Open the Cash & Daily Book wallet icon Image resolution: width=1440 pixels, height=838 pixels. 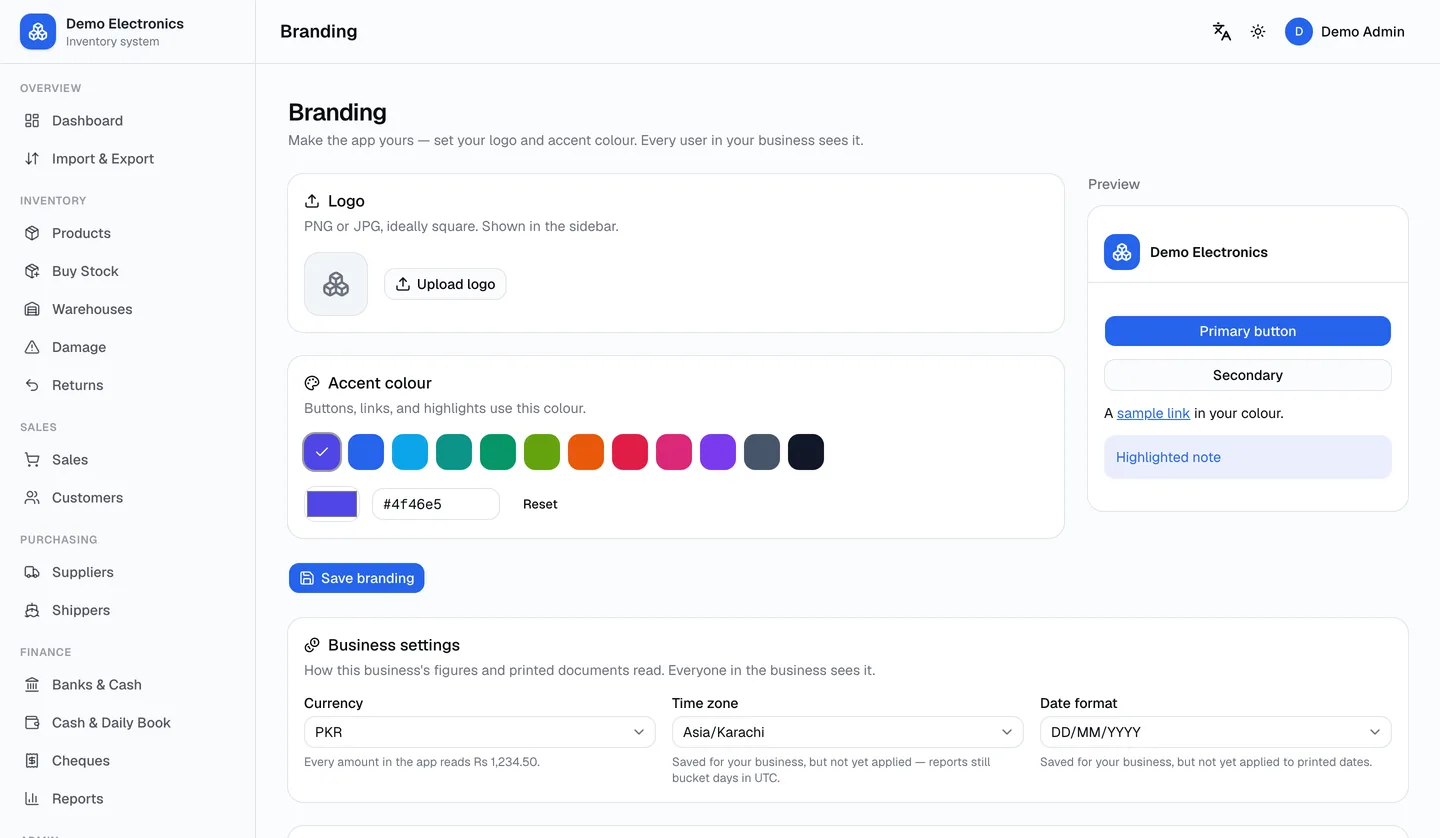[32, 723]
